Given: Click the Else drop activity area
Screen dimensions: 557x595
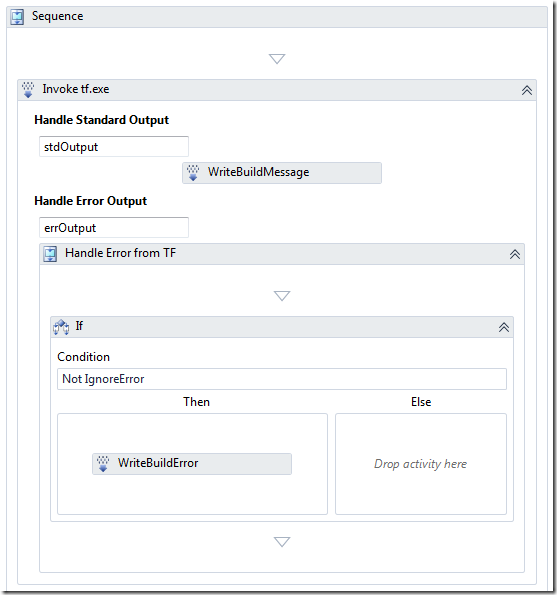Looking at the screenshot, I should click(421, 464).
